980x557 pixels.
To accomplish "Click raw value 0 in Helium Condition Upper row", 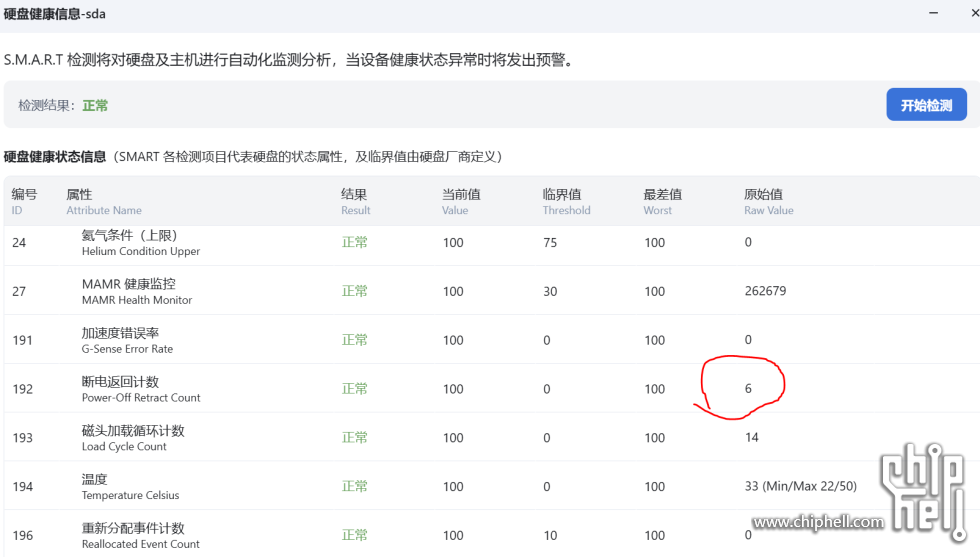I will (x=748, y=242).
